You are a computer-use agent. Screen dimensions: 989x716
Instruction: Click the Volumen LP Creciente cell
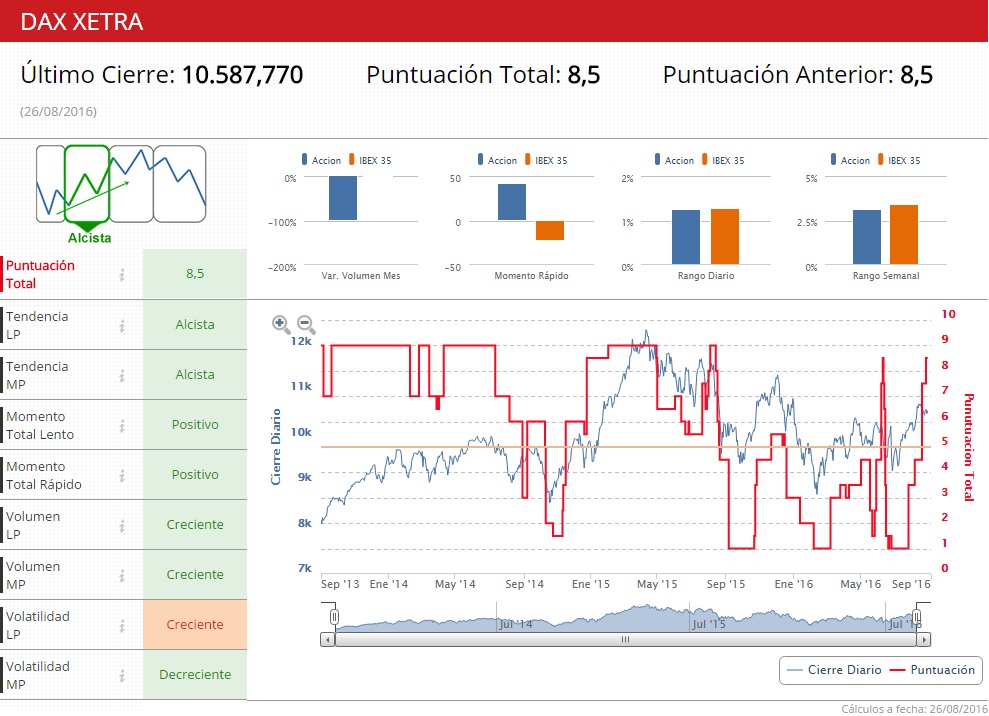(195, 525)
